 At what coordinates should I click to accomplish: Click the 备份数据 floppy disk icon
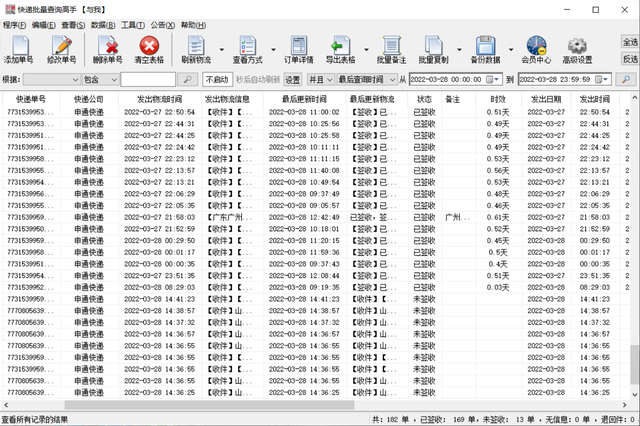tap(485, 49)
